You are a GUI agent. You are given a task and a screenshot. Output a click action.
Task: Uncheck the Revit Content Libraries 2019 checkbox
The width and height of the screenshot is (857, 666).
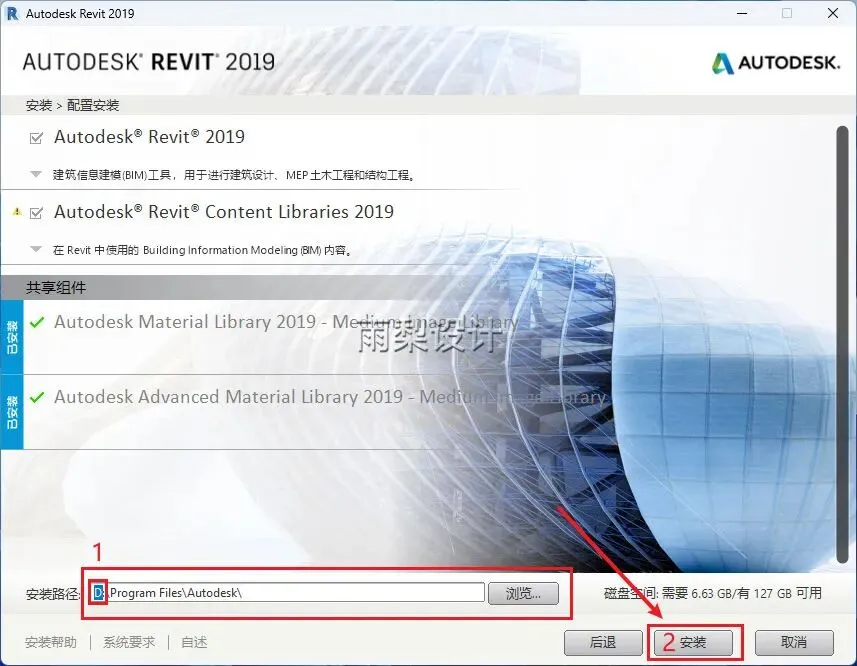coord(36,213)
